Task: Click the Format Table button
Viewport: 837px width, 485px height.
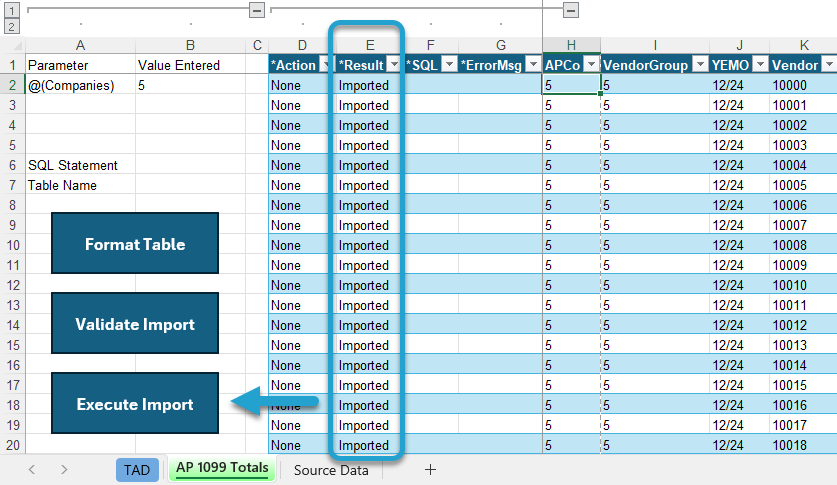Action: click(x=135, y=243)
